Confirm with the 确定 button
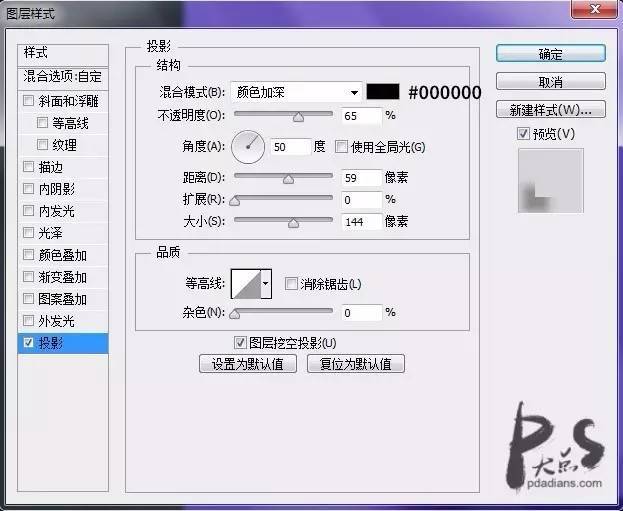 (x=551, y=54)
